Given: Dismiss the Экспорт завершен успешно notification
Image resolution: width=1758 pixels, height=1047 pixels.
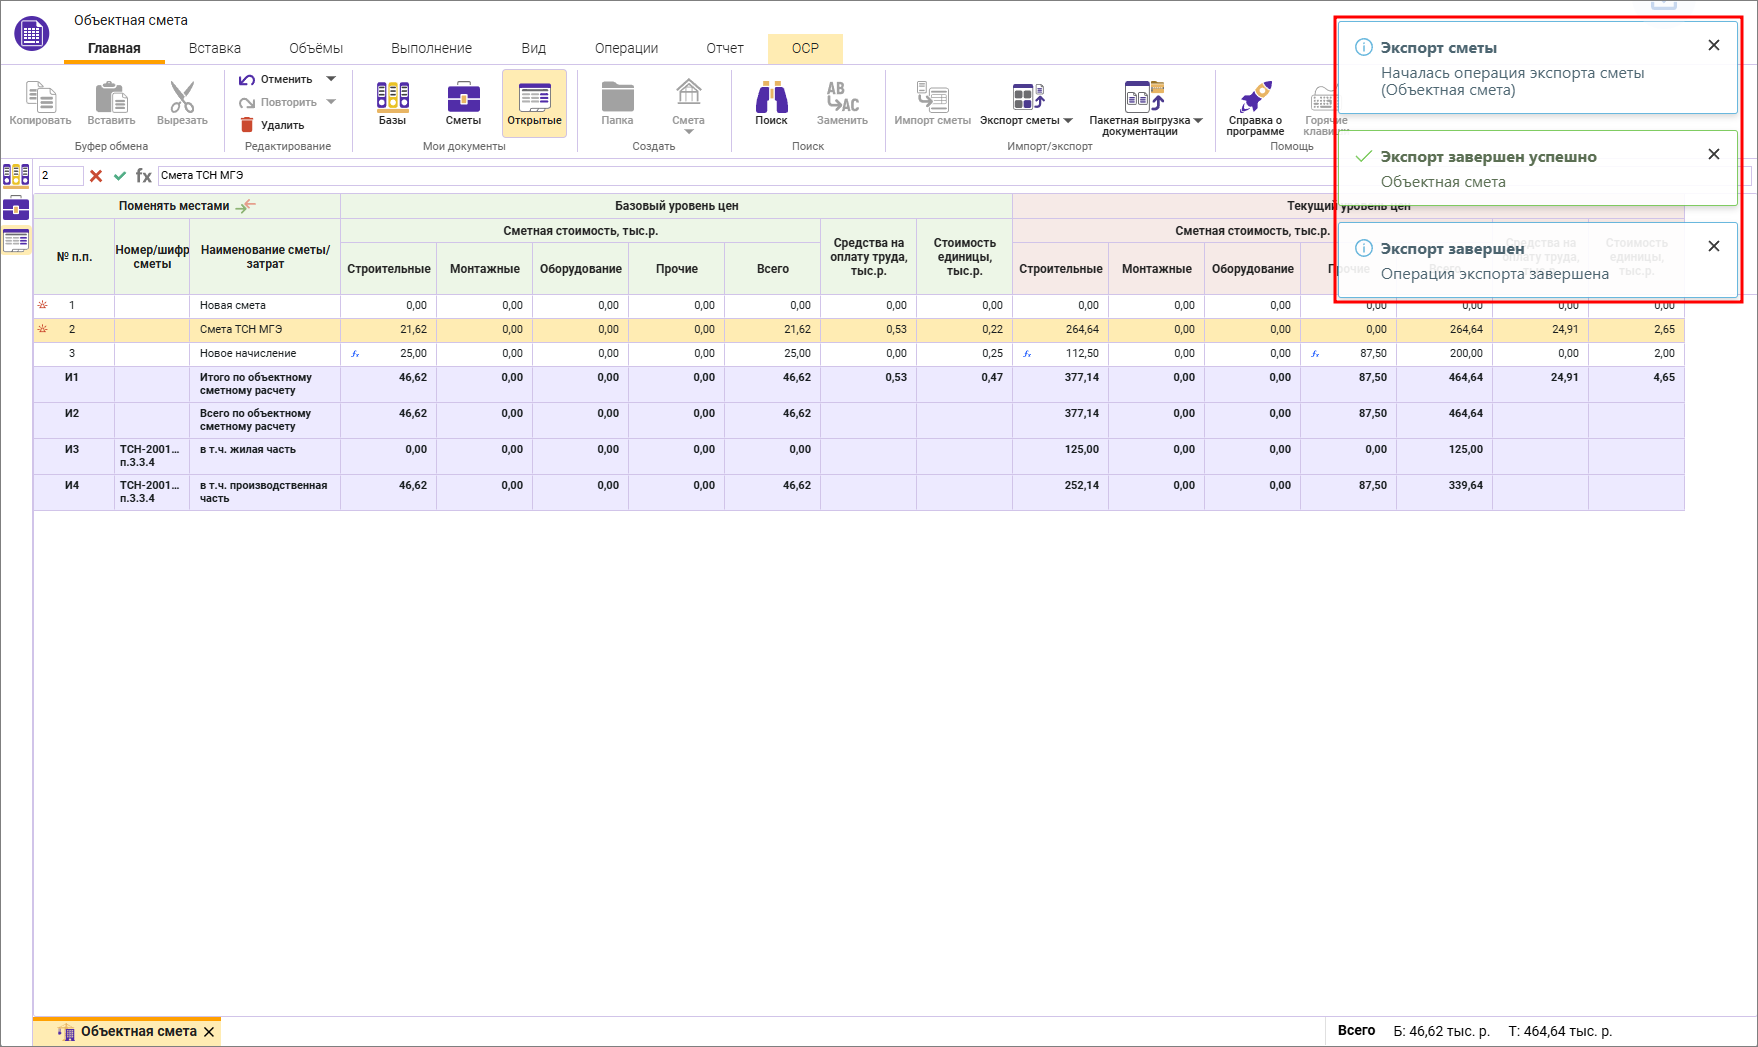Looking at the screenshot, I should click(1713, 154).
